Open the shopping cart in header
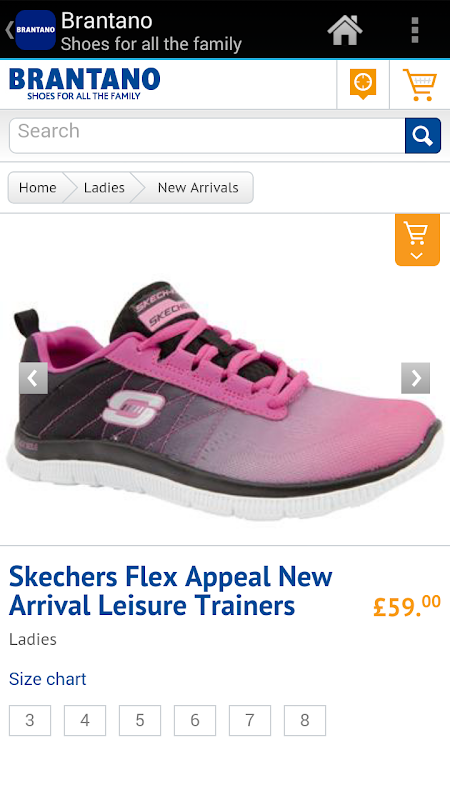 click(420, 85)
